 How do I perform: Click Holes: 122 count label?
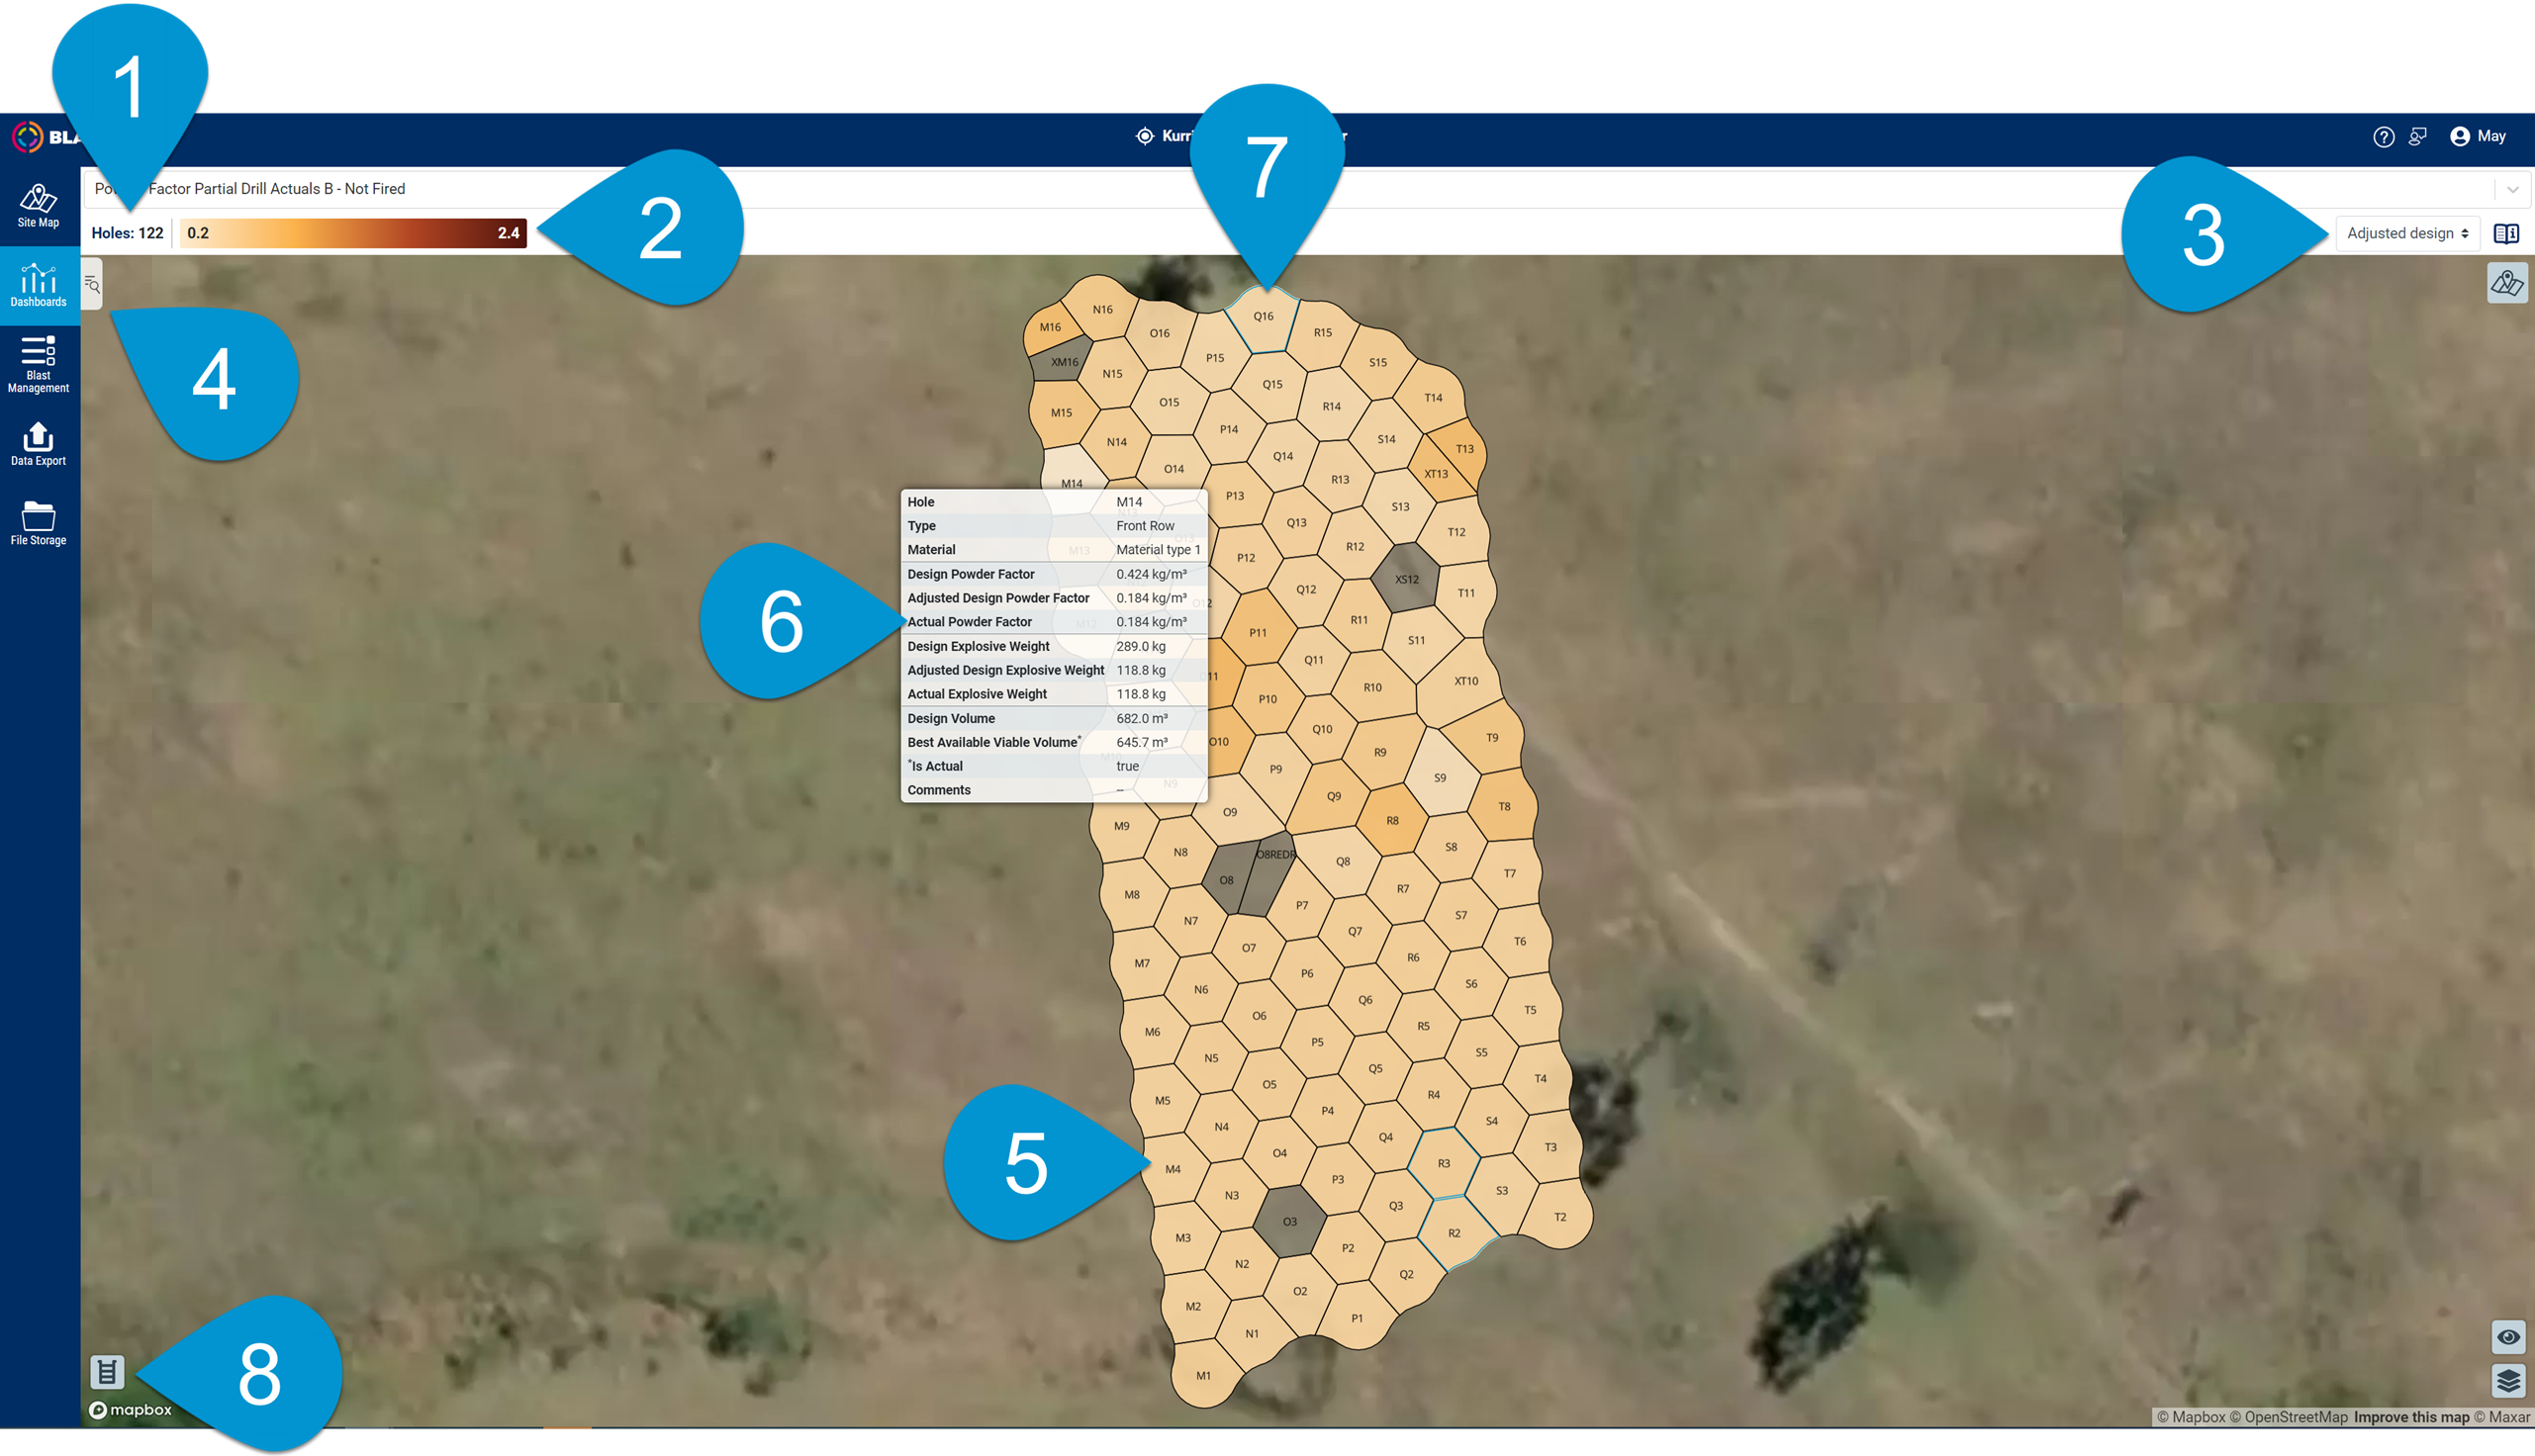[x=127, y=234]
